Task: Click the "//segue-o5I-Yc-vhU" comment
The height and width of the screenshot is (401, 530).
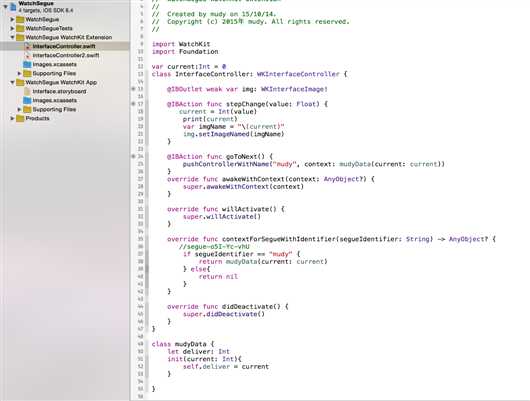Action: click(214, 246)
